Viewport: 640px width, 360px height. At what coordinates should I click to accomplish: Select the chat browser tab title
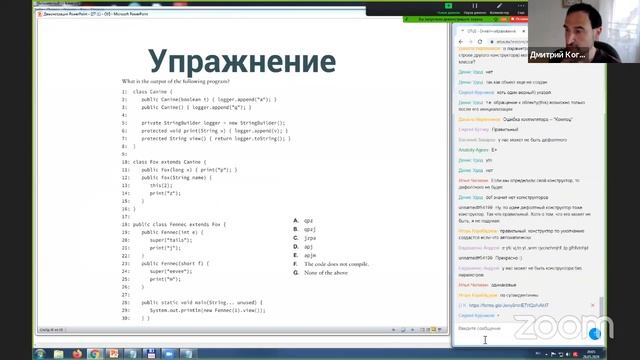(491, 31)
